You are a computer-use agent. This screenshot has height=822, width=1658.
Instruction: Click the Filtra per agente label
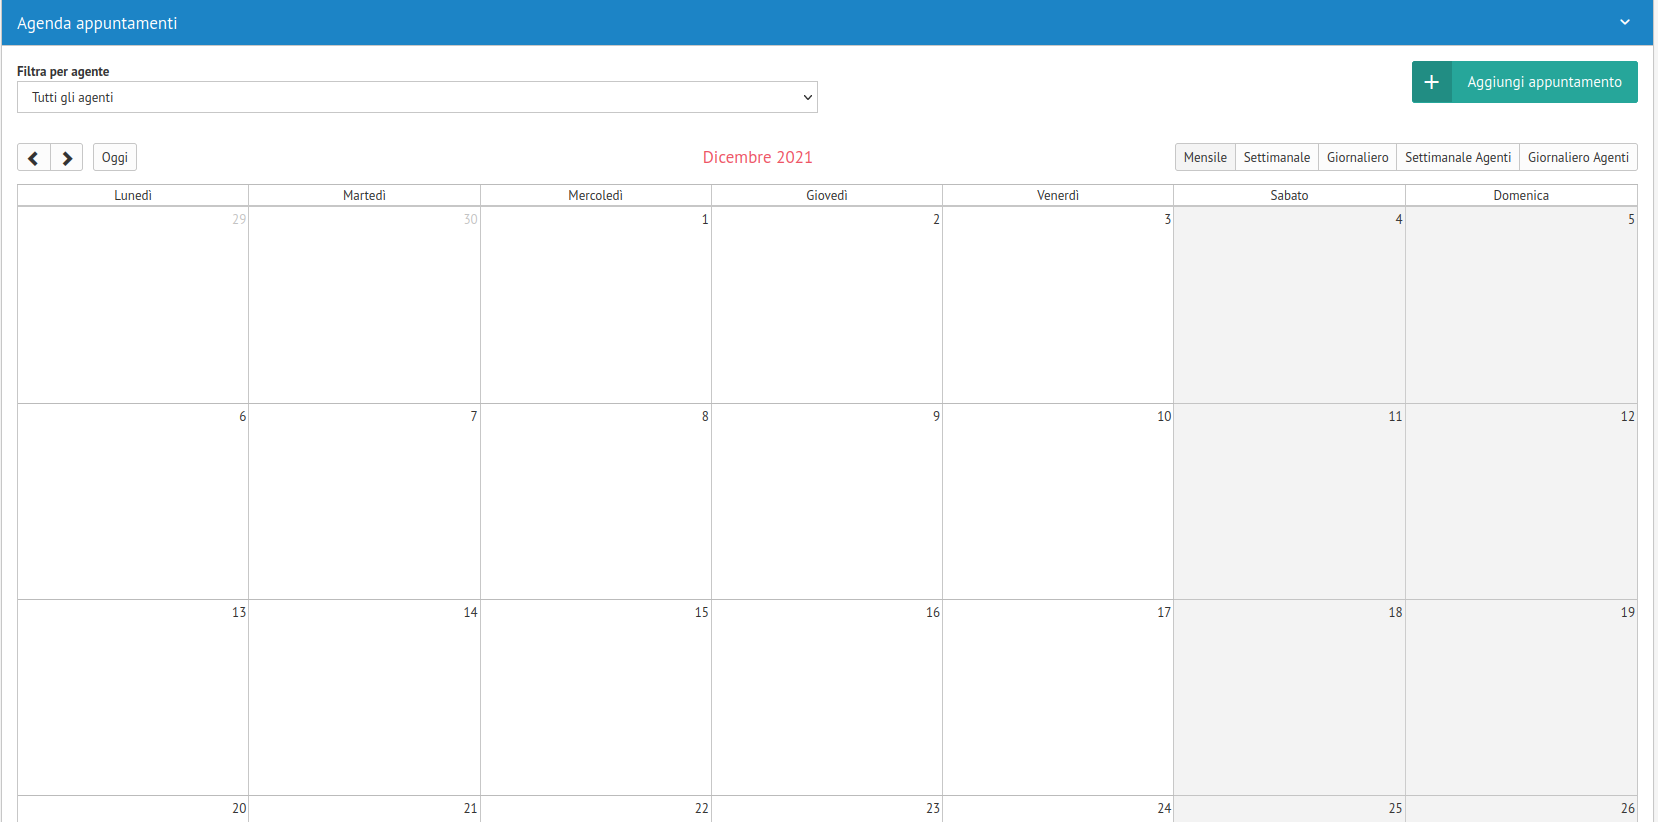63,71
